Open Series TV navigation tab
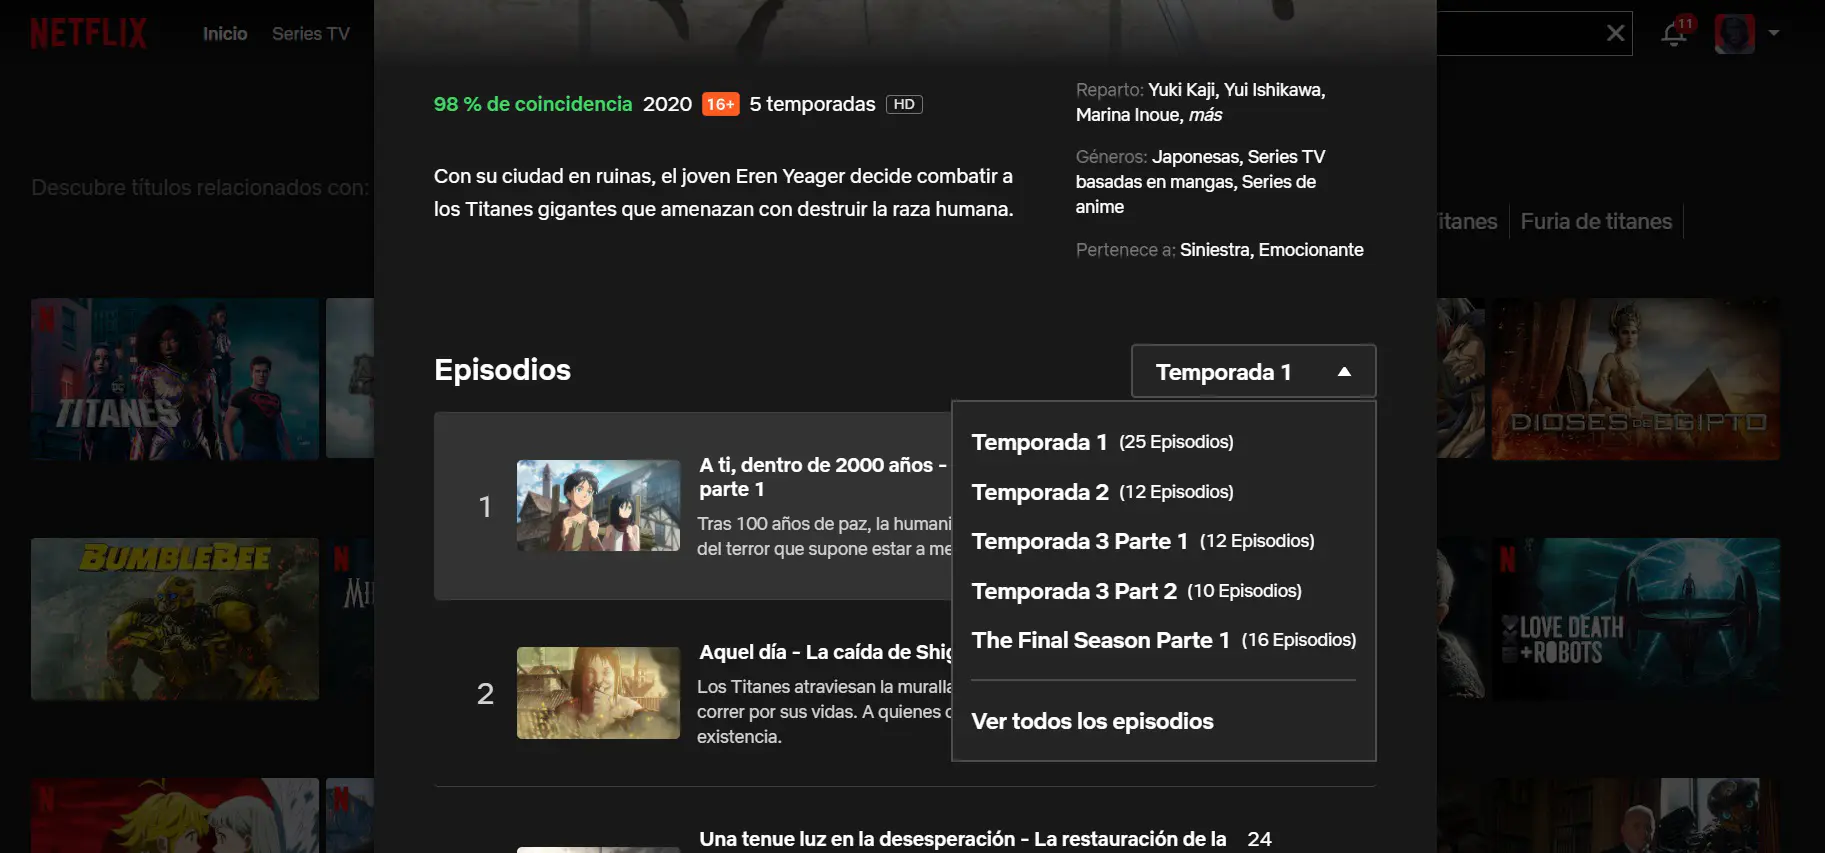Viewport: 1825px width, 853px height. pyautogui.click(x=311, y=34)
